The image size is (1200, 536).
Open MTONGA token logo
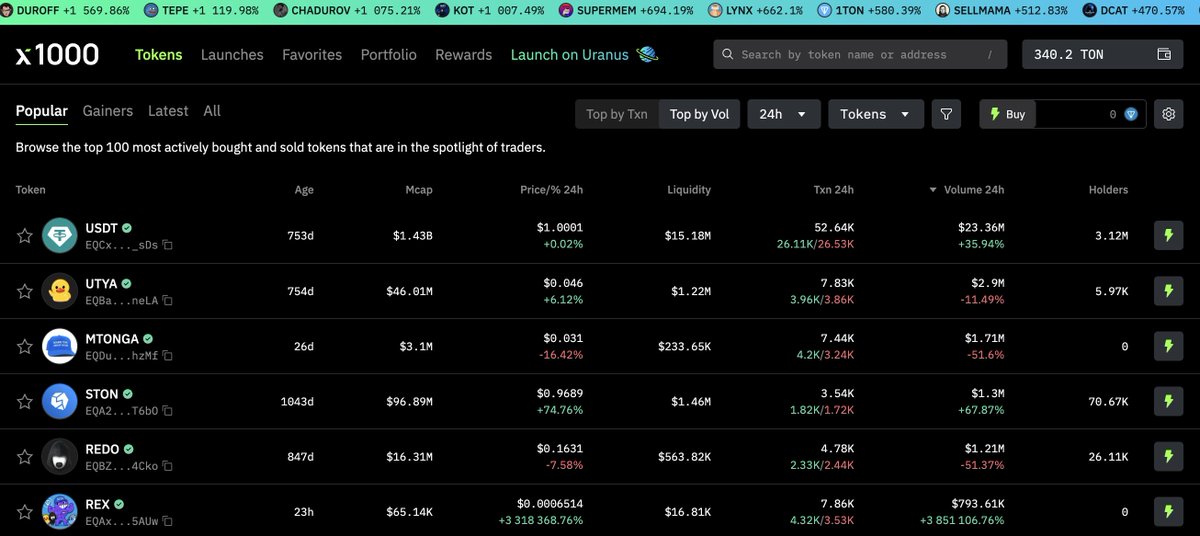[60, 346]
